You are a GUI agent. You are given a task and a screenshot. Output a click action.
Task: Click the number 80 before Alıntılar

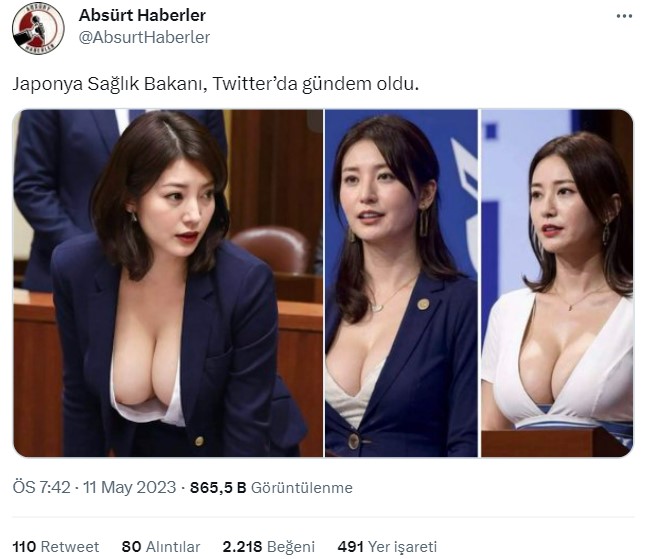pos(131,547)
